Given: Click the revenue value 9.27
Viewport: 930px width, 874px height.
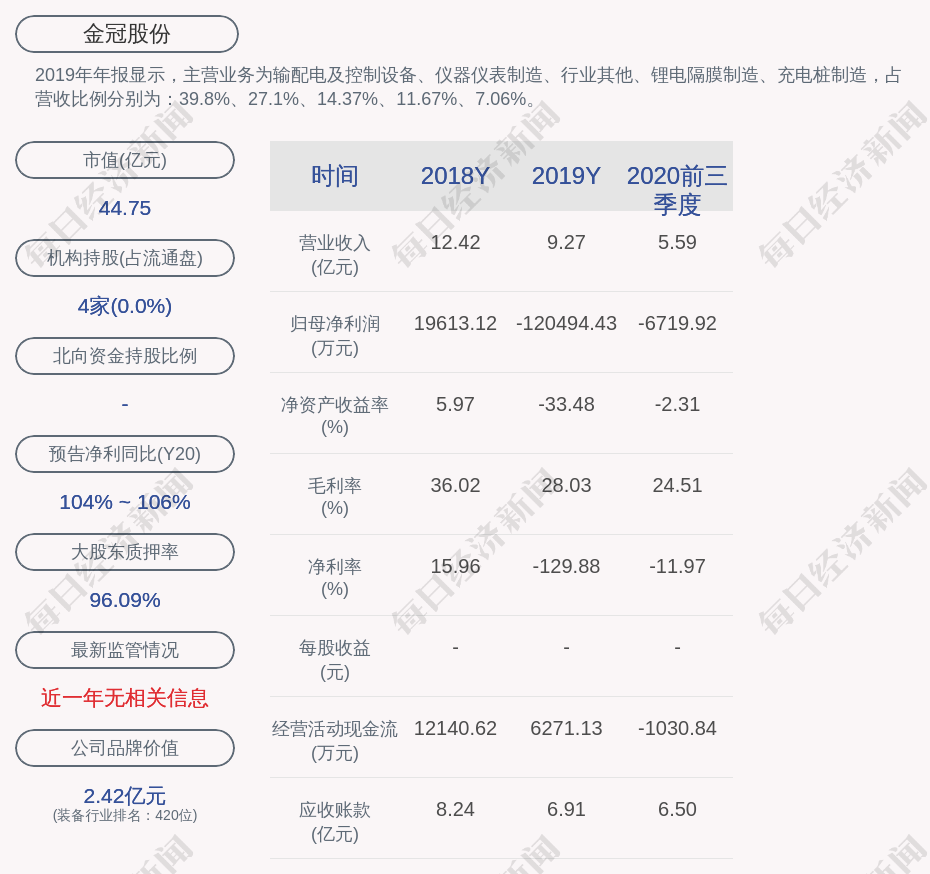Looking at the screenshot, I should (566, 243).
